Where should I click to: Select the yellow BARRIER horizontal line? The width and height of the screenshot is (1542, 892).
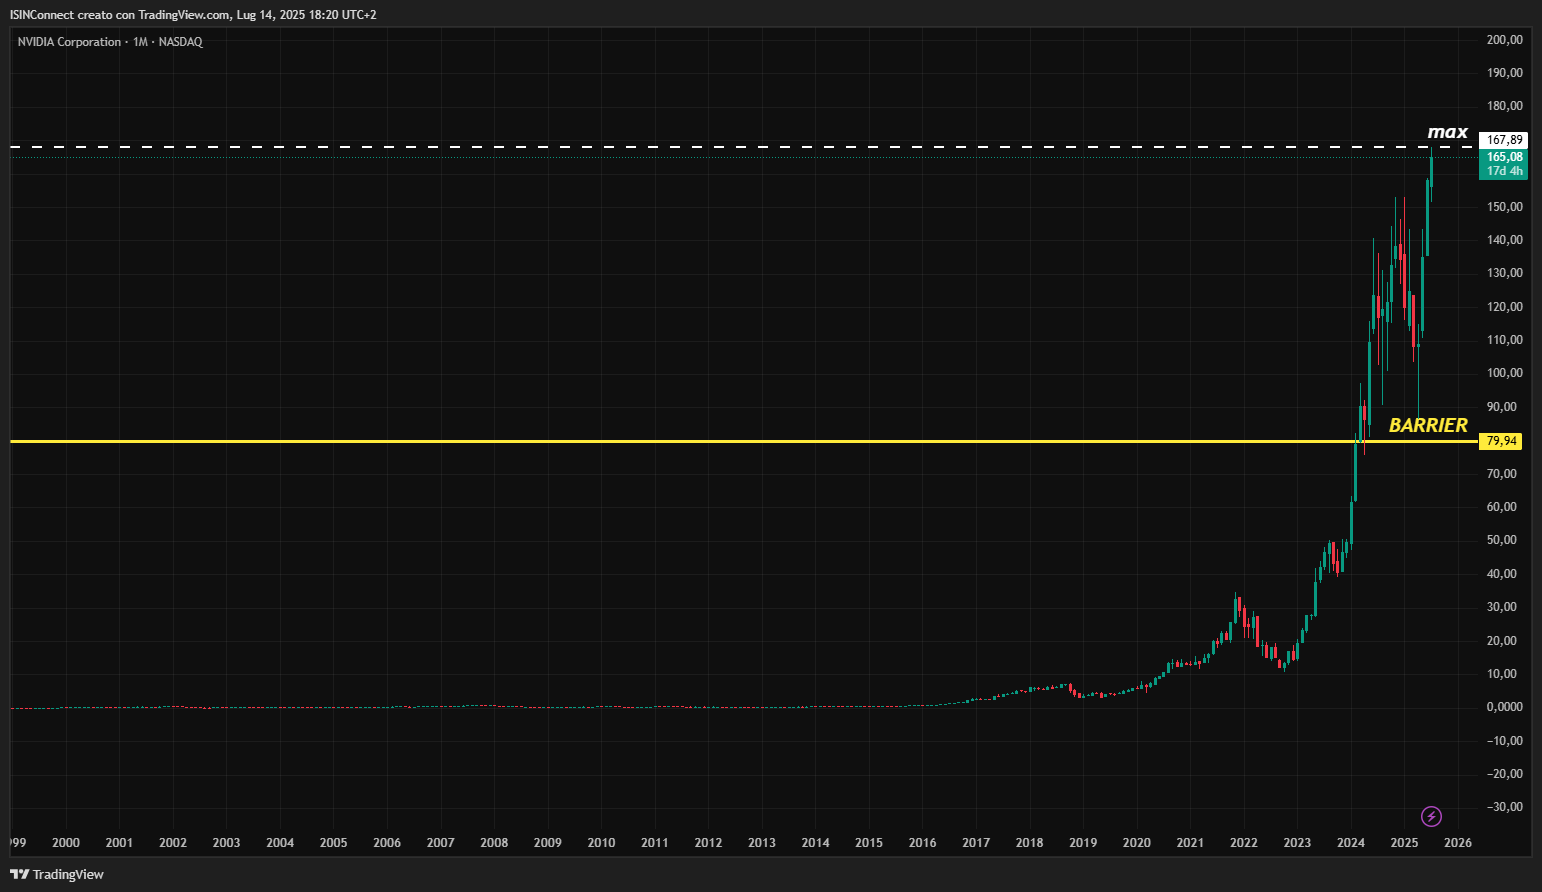pos(744,441)
